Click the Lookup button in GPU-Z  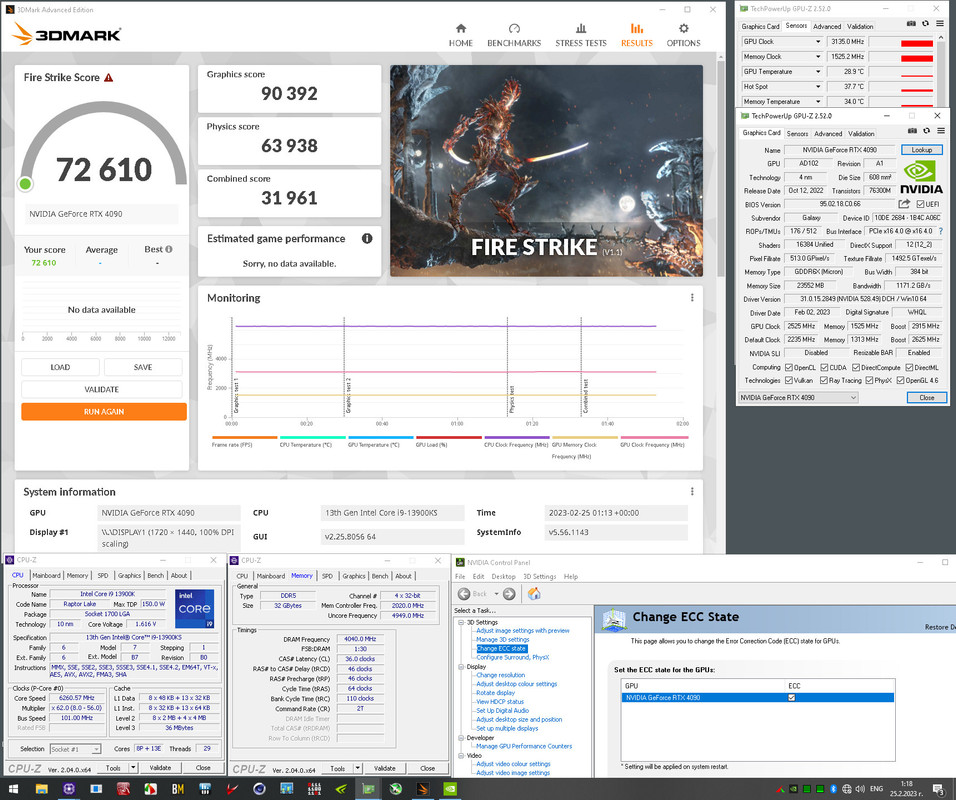click(x=921, y=149)
